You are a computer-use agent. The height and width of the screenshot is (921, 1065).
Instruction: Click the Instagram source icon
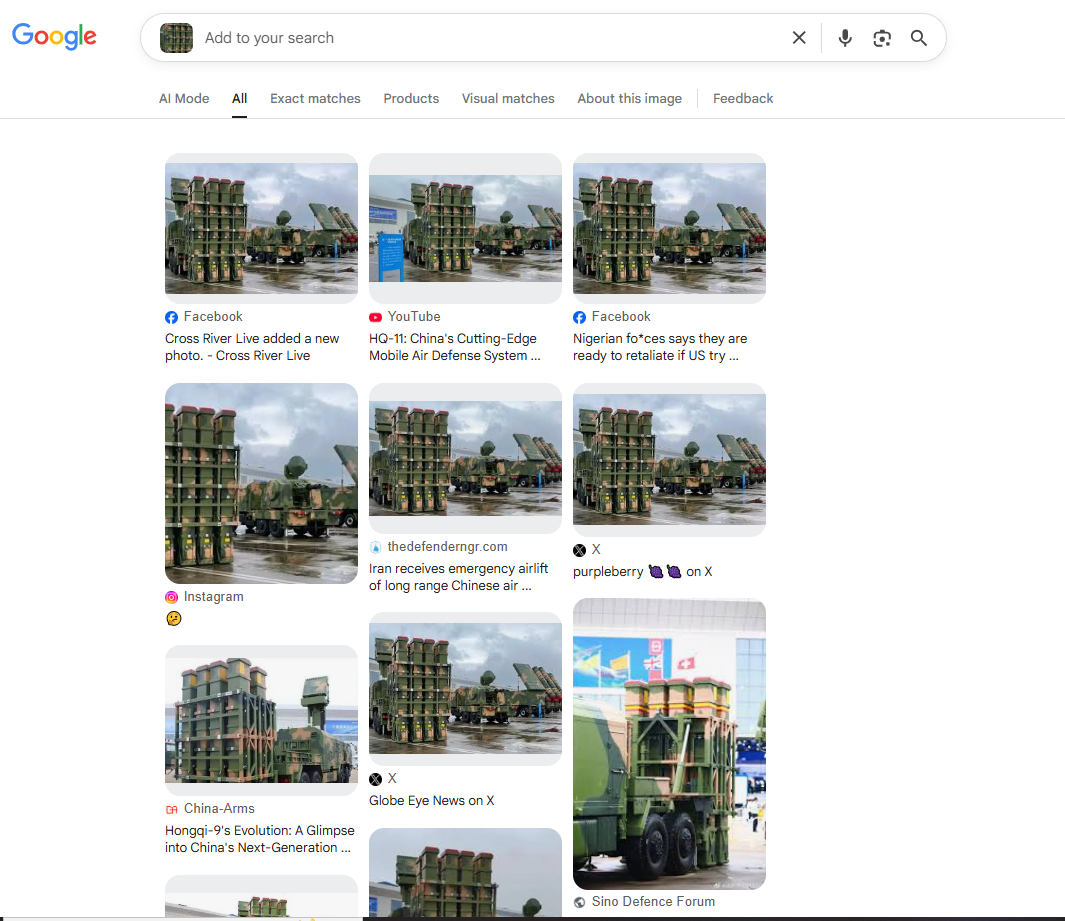point(172,597)
